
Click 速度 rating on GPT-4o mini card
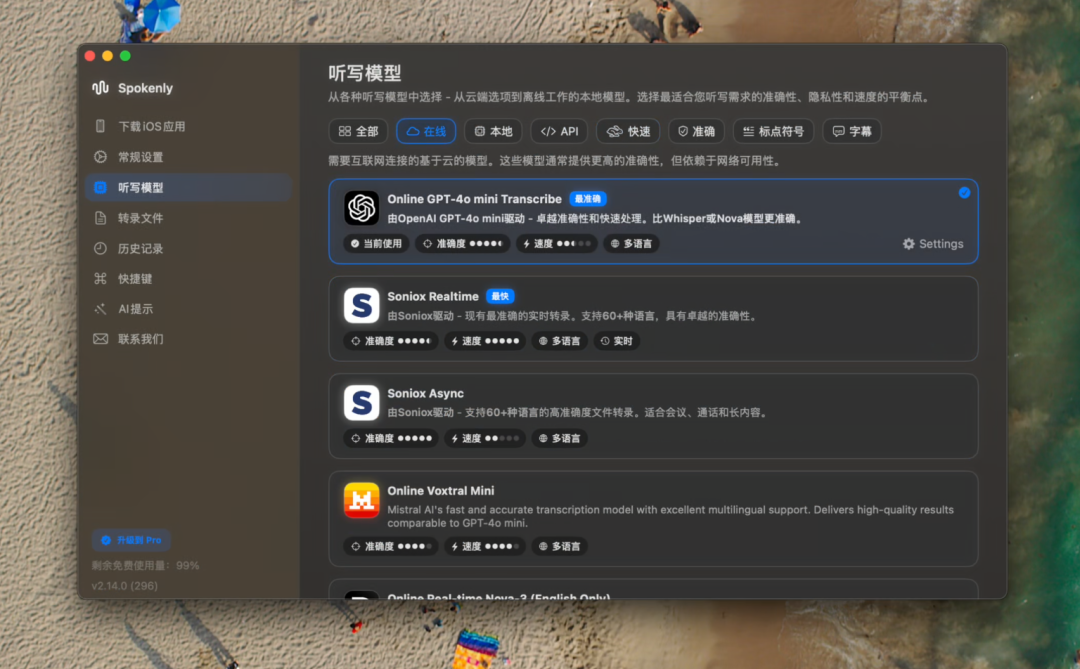pos(557,243)
